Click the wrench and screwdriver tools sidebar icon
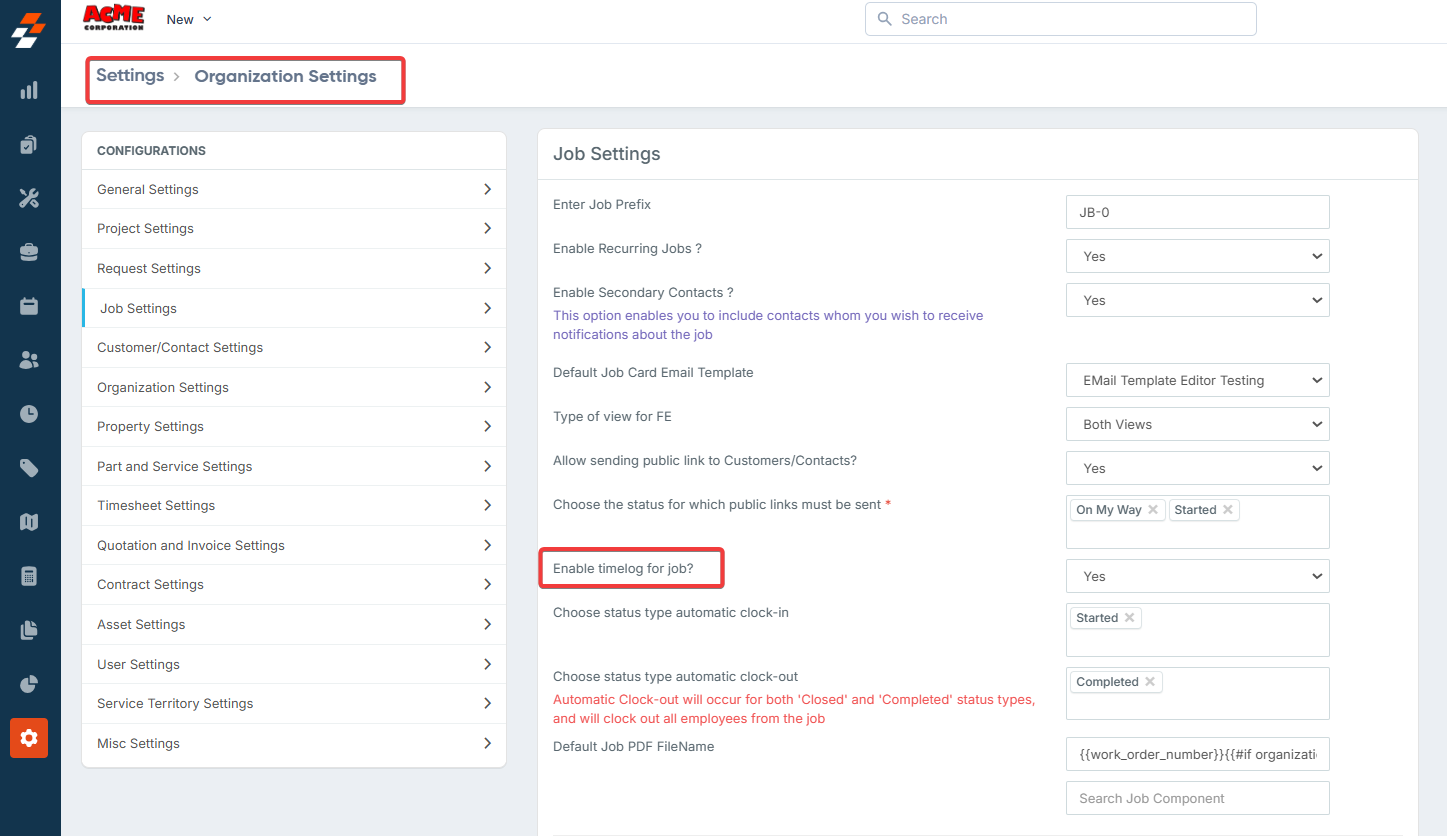This screenshot has width=1447, height=836. pos(29,198)
